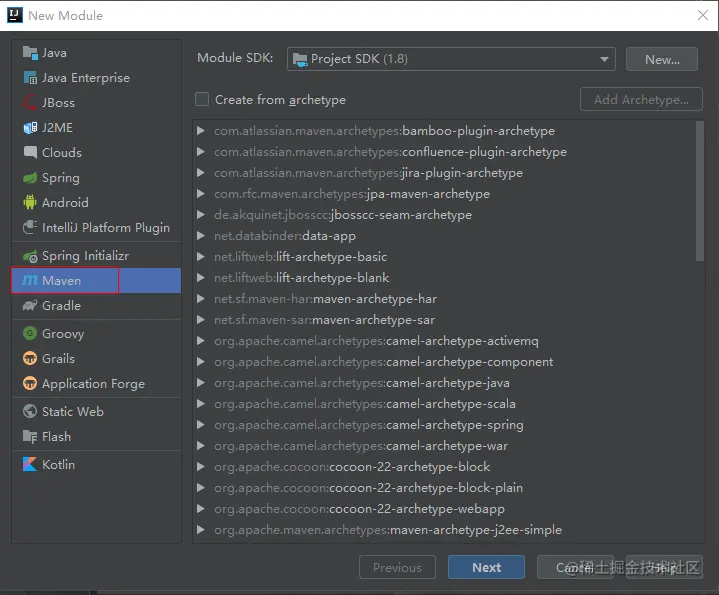The image size is (719, 595).
Task: Select camel-archetype-java row
Action: click(x=444, y=383)
